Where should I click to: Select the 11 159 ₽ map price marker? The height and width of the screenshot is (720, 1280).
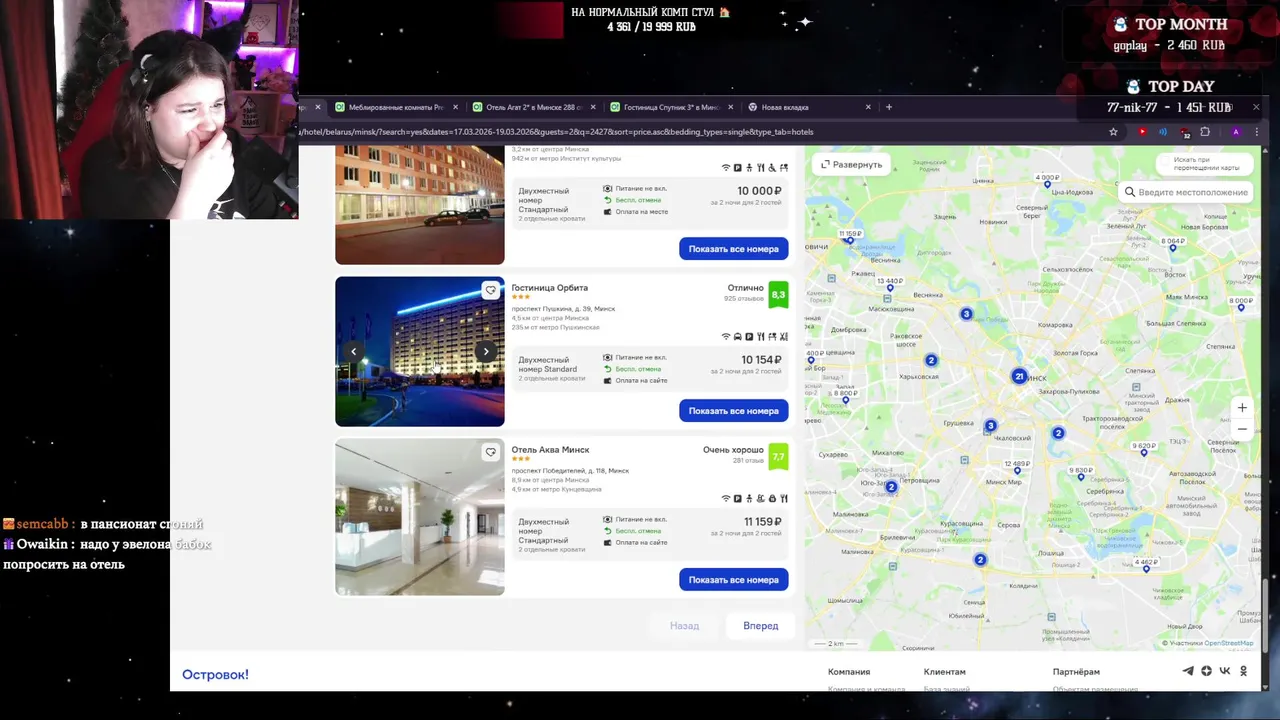tap(850, 236)
